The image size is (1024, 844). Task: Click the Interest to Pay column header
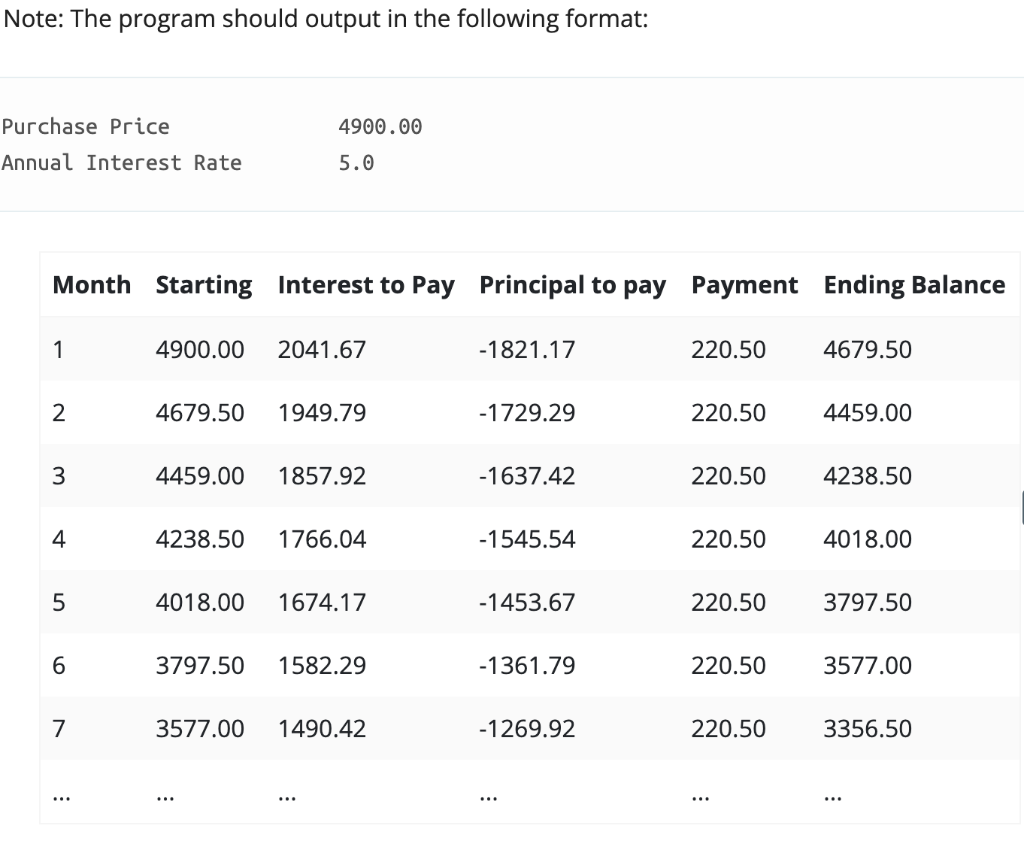(366, 285)
